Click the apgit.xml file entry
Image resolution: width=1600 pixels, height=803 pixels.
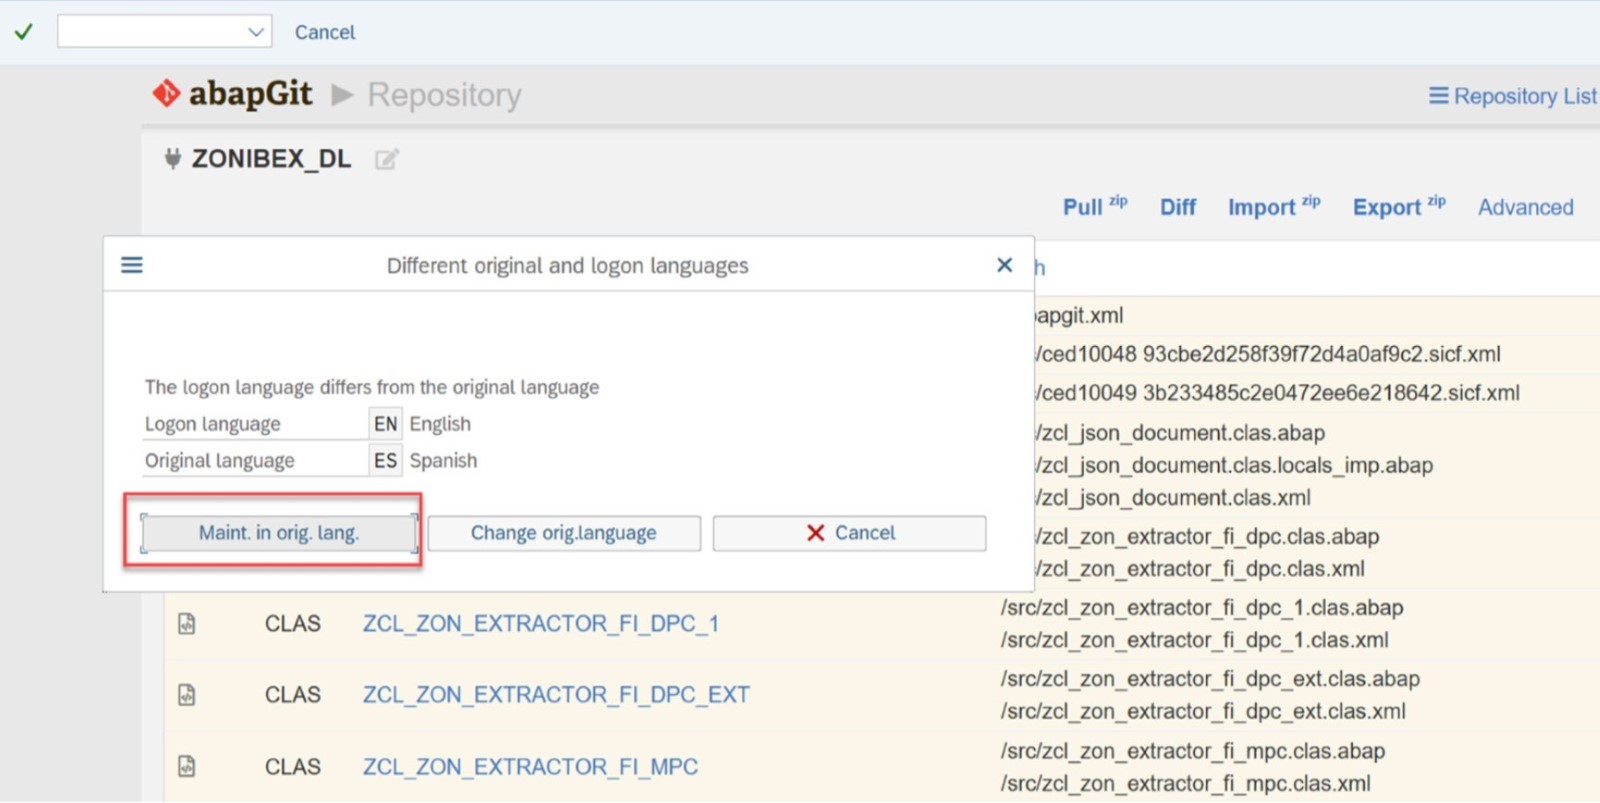tap(1079, 315)
